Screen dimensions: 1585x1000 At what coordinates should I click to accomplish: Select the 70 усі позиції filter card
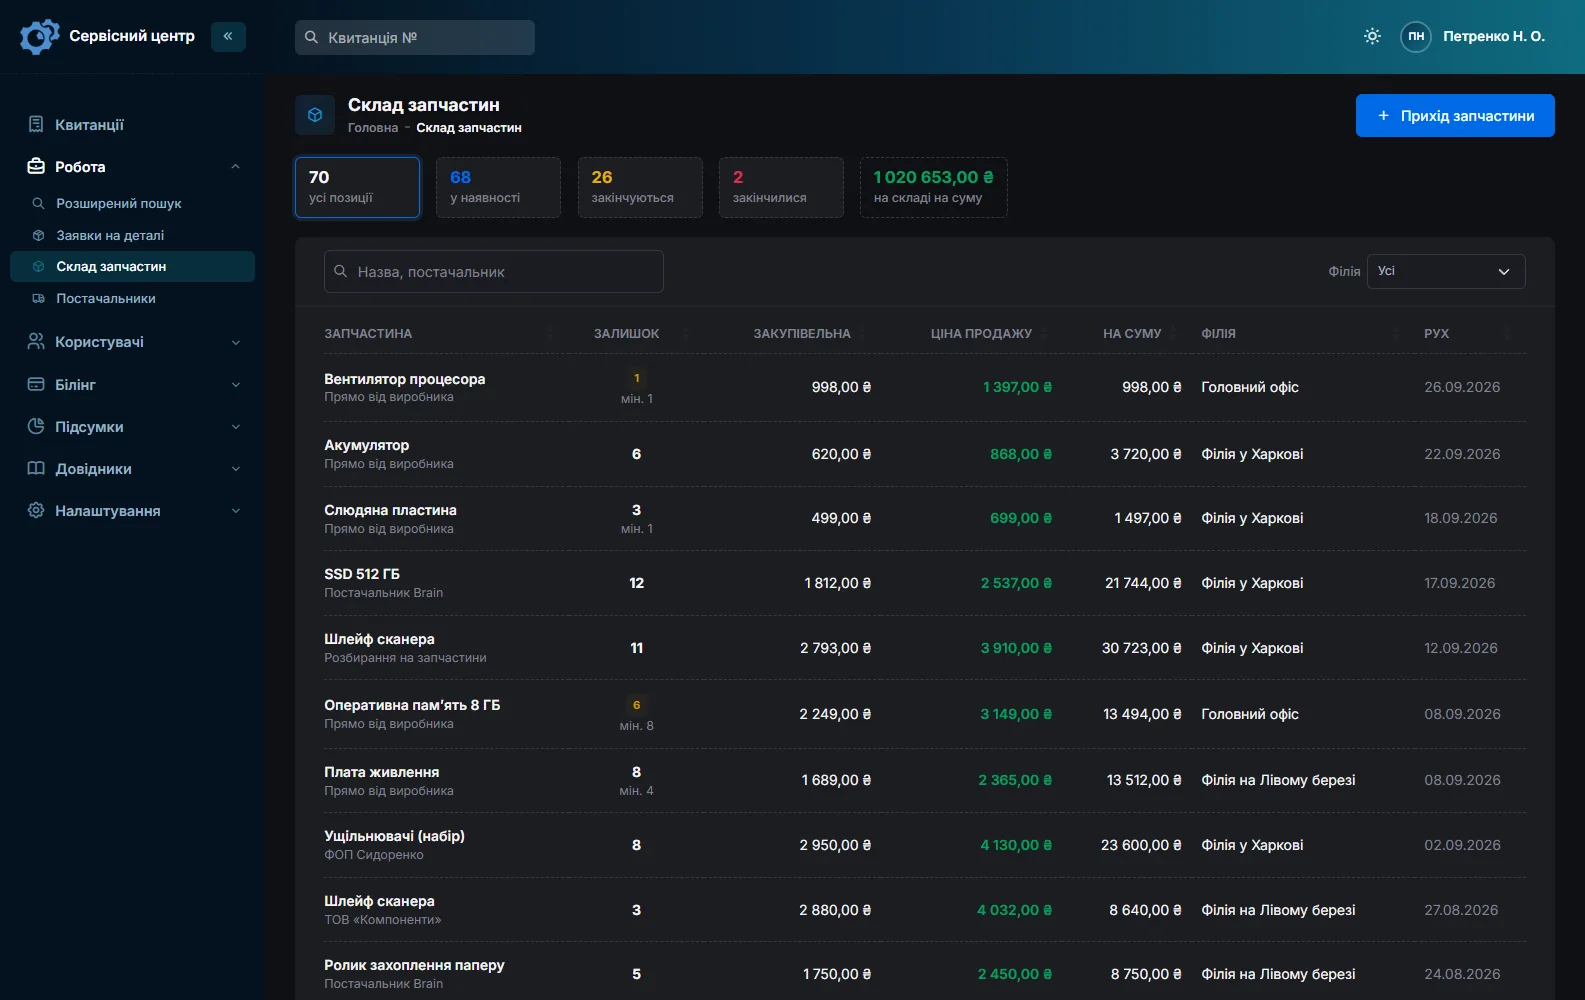(357, 187)
